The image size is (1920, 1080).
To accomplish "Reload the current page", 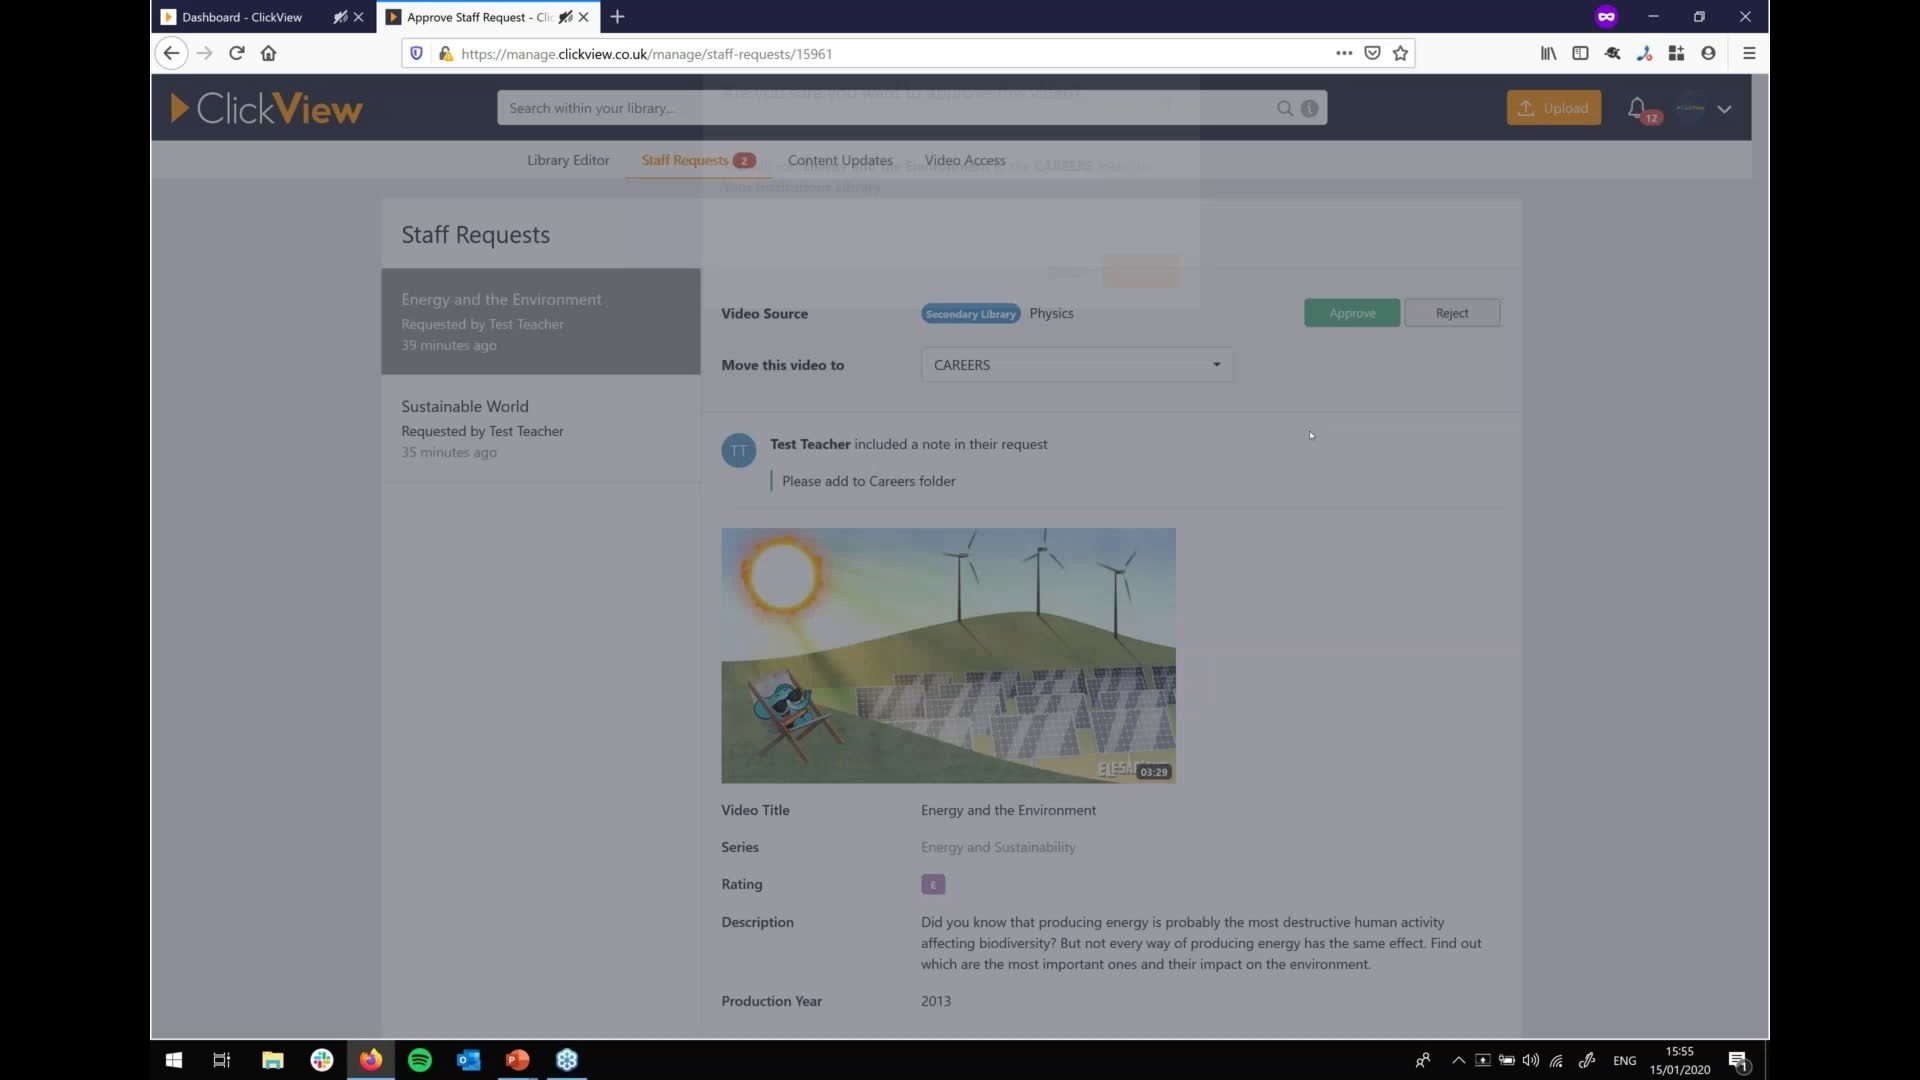I will [x=236, y=53].
